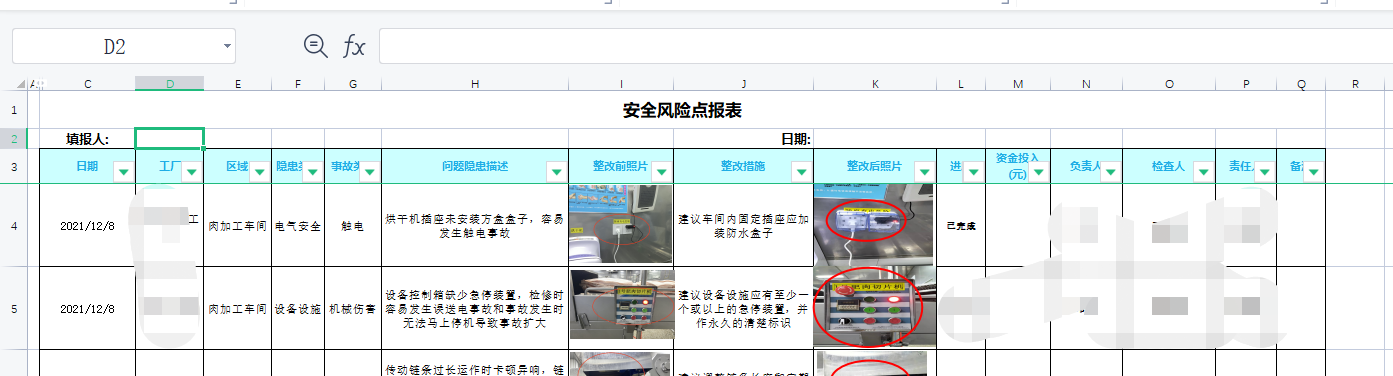Click the zoom magnifier icon beside fx

click(316, 45)
